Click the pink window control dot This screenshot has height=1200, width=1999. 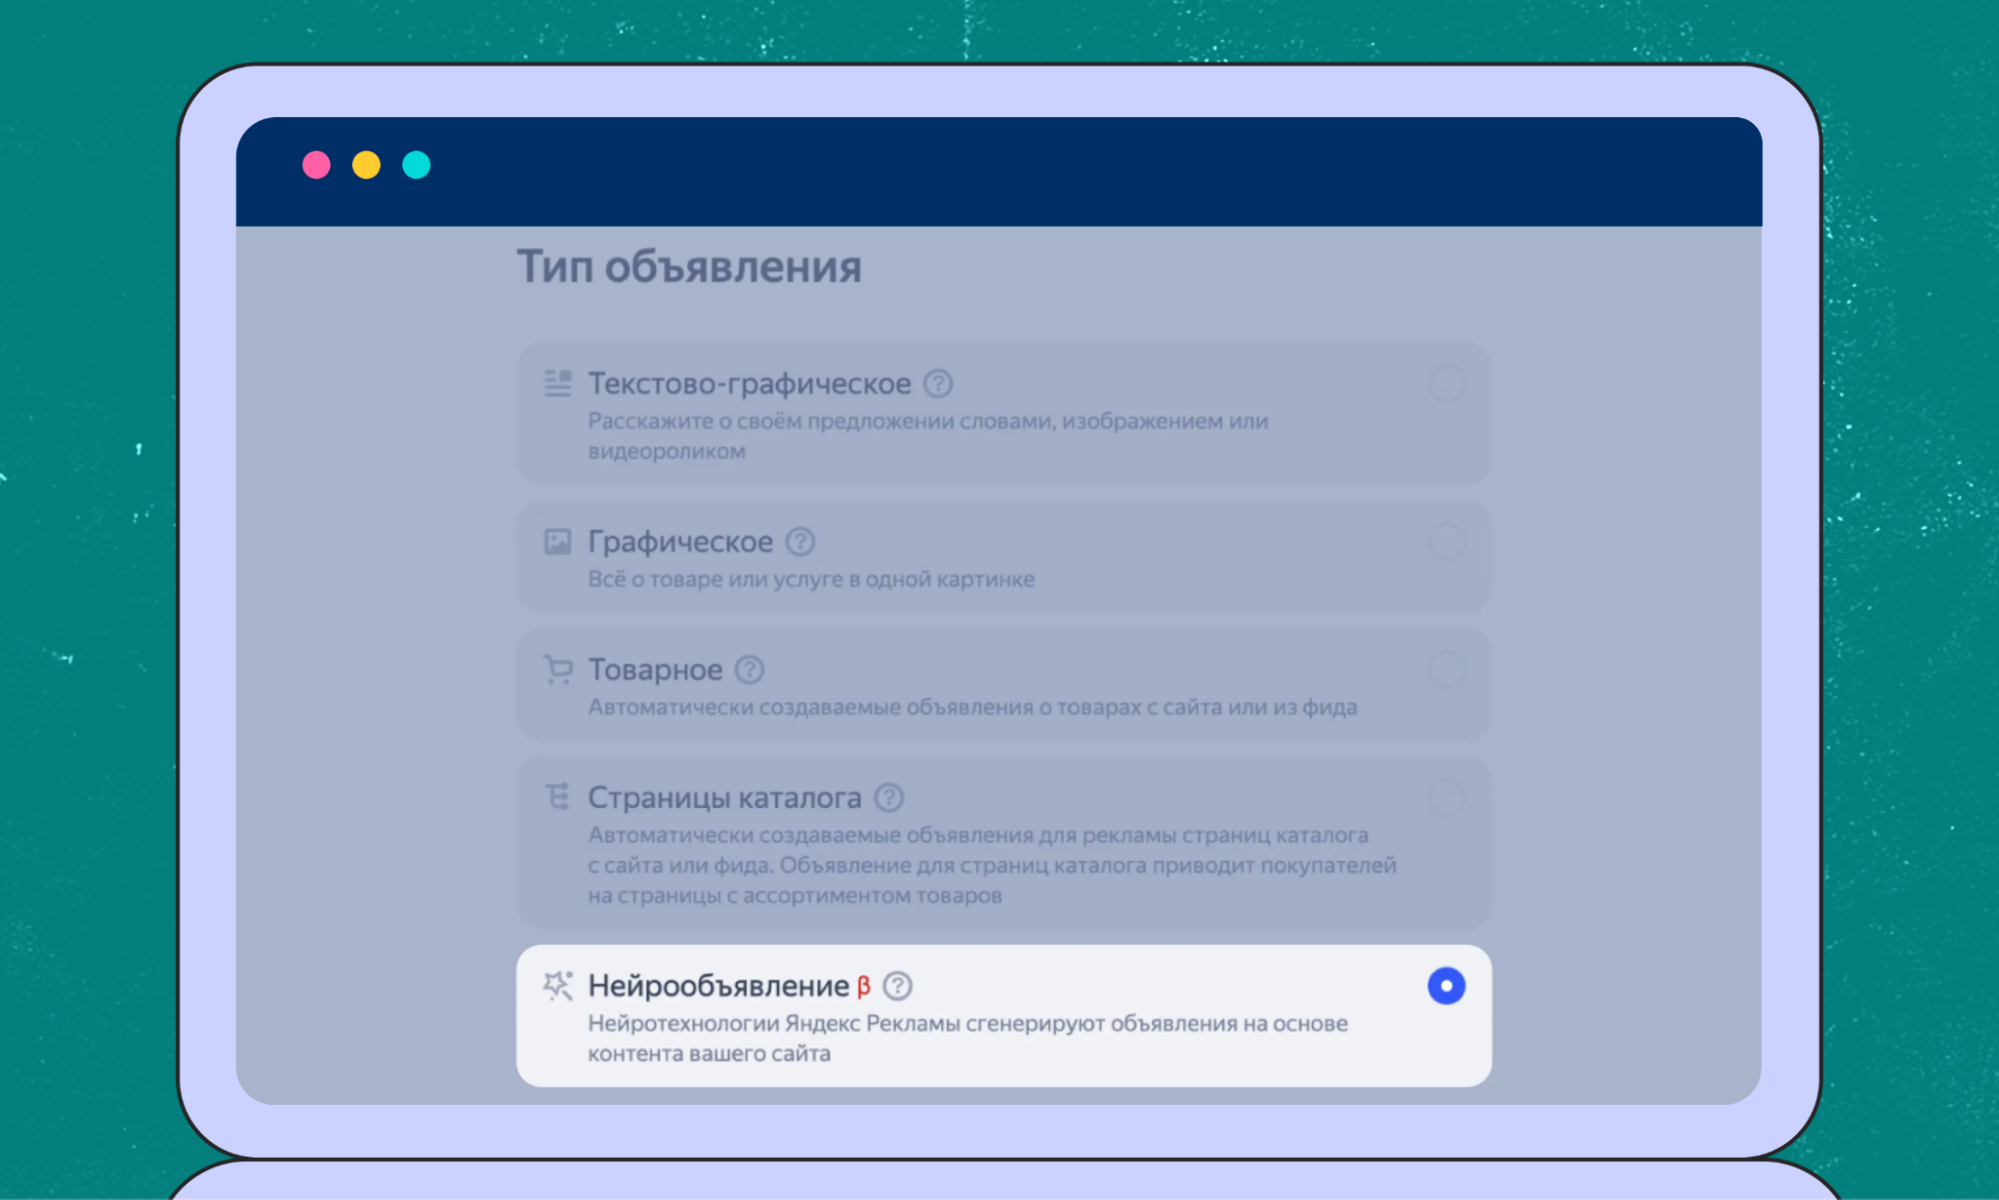coord(317,164)
